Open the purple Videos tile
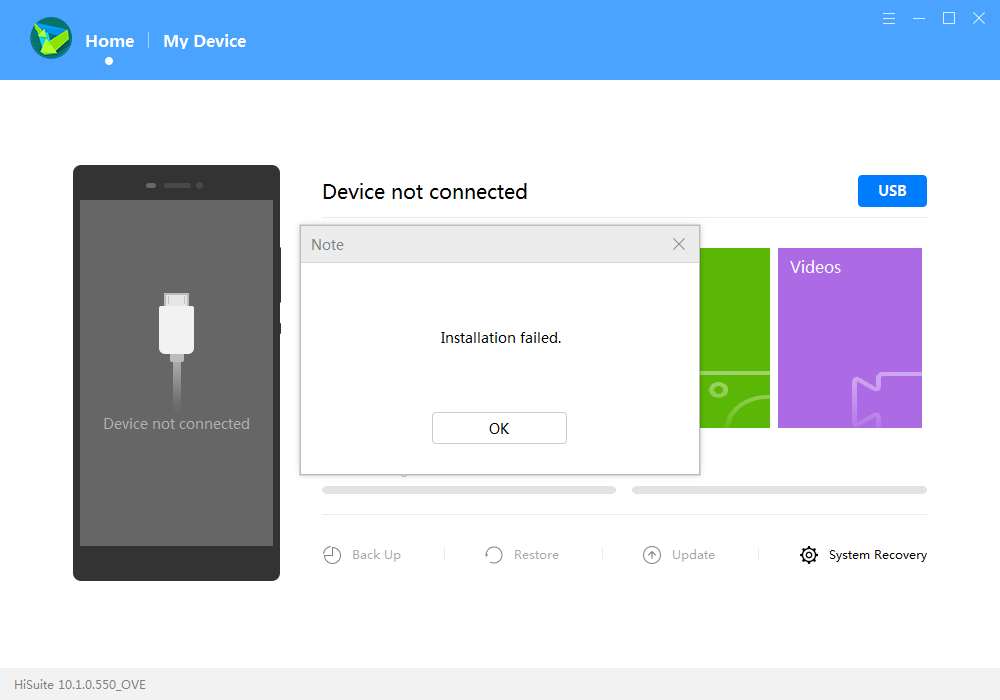The image size is (1000, 700). point(849,338)
